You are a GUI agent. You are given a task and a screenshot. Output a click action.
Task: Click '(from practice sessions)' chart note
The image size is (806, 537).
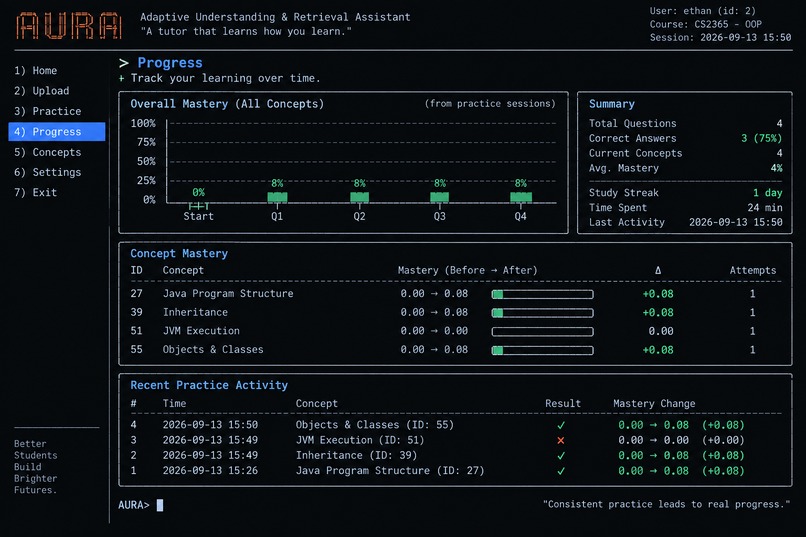coord(490,104)
